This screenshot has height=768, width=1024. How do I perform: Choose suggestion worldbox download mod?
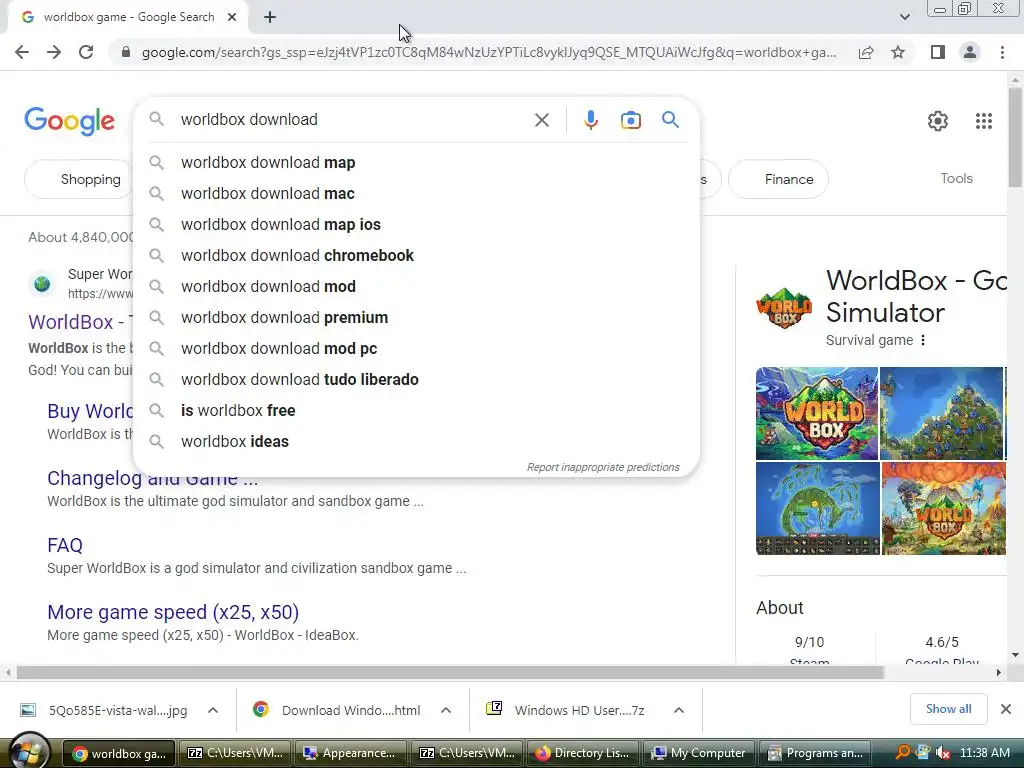416,287
